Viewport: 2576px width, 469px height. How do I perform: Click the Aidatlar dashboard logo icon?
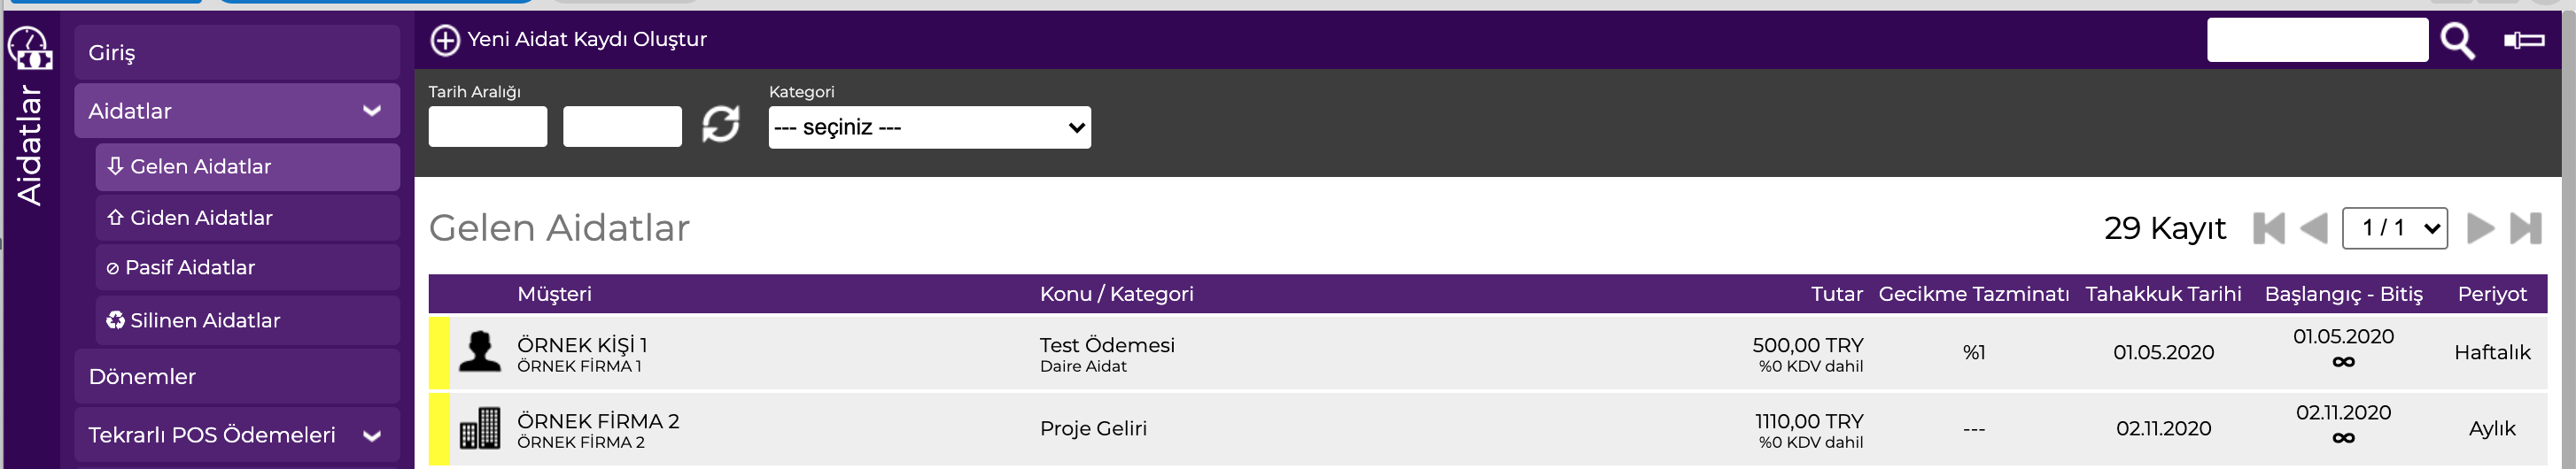tap(30, 47)
